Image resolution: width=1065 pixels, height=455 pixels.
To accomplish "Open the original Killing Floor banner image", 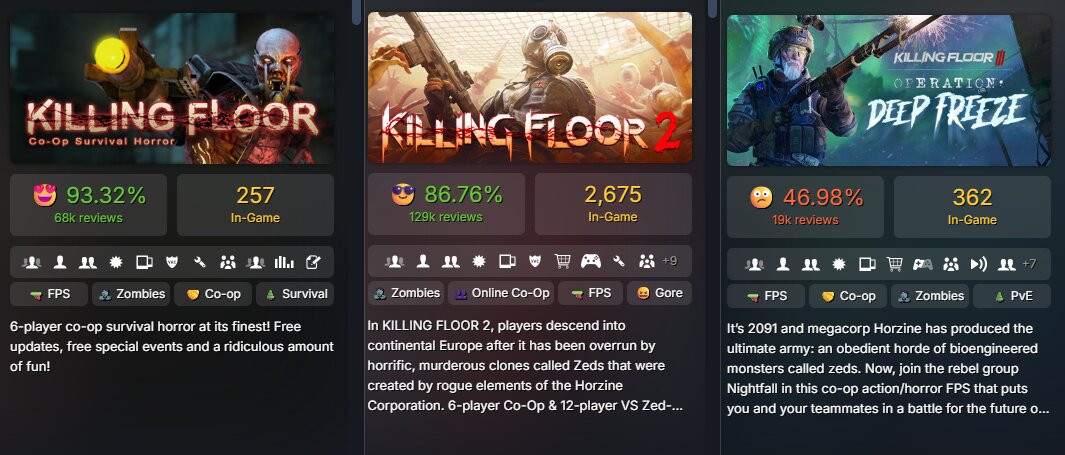I will pyautogui.click(x=172, y=87).
